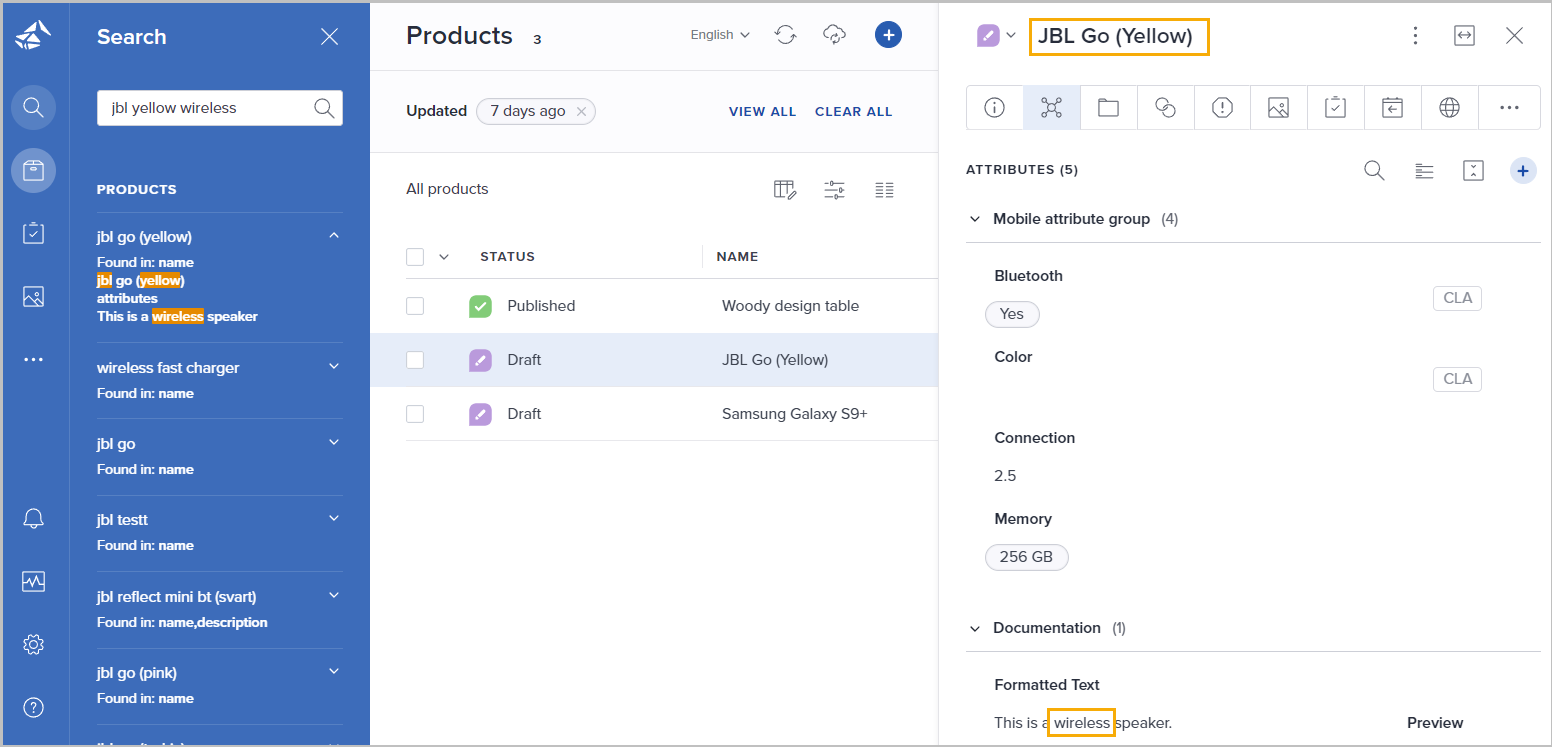
Task: Expand the jbl reflect mini bt (svart) result
Action: [x=334, y=595]
